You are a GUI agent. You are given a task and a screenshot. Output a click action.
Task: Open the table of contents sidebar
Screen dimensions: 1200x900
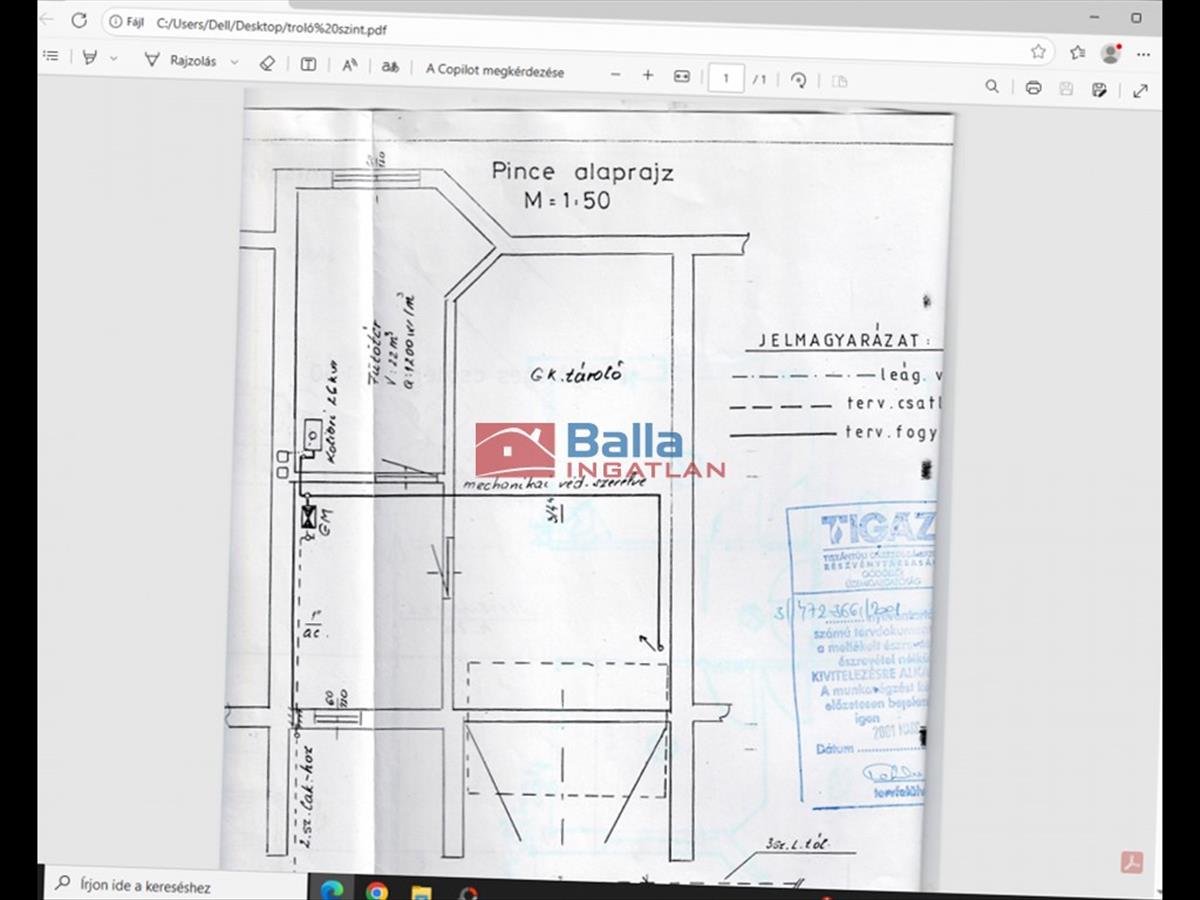click(x=51, y=58)
